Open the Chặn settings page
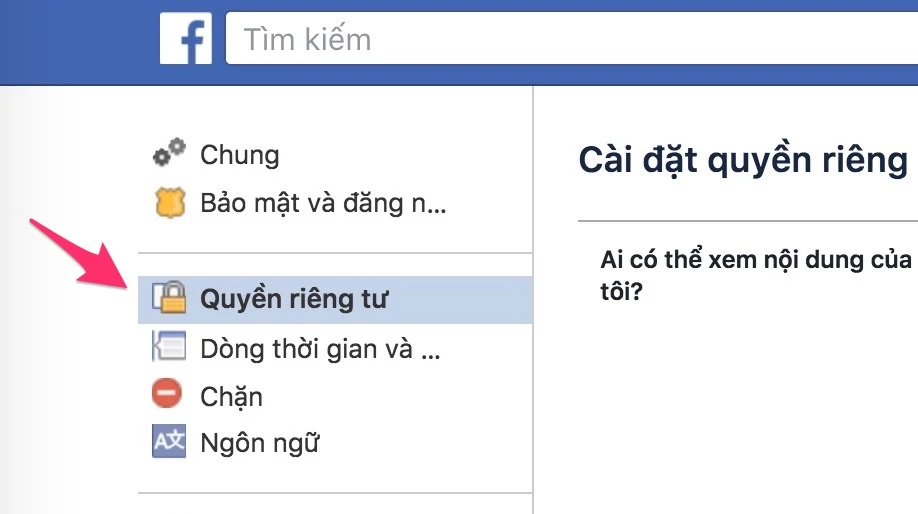Viewport: 918px width, 514px height. (x=231, y=396)
